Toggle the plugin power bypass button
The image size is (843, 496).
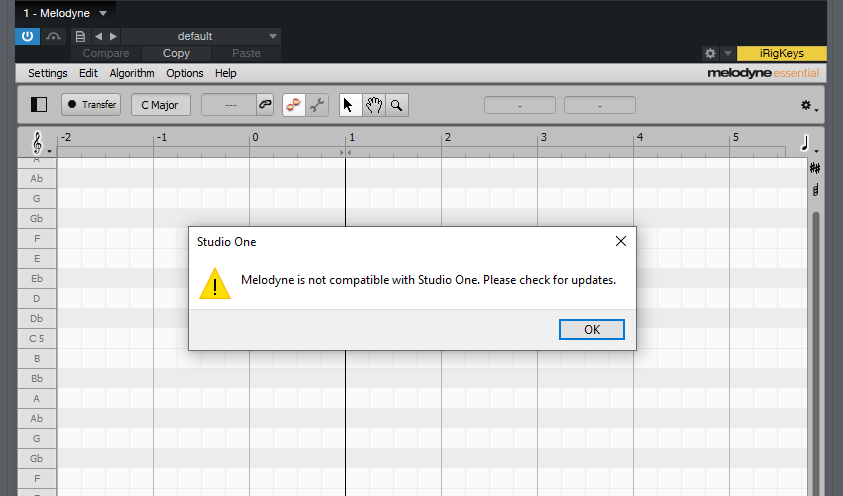coord(27,36)
